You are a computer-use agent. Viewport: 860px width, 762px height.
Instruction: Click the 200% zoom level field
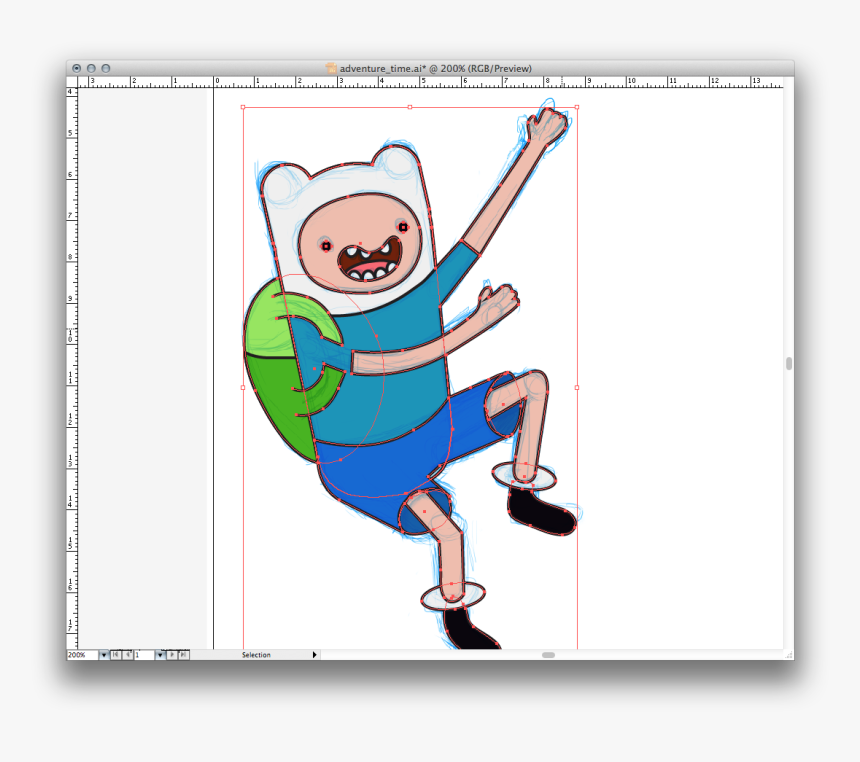[x=82, y=655]
